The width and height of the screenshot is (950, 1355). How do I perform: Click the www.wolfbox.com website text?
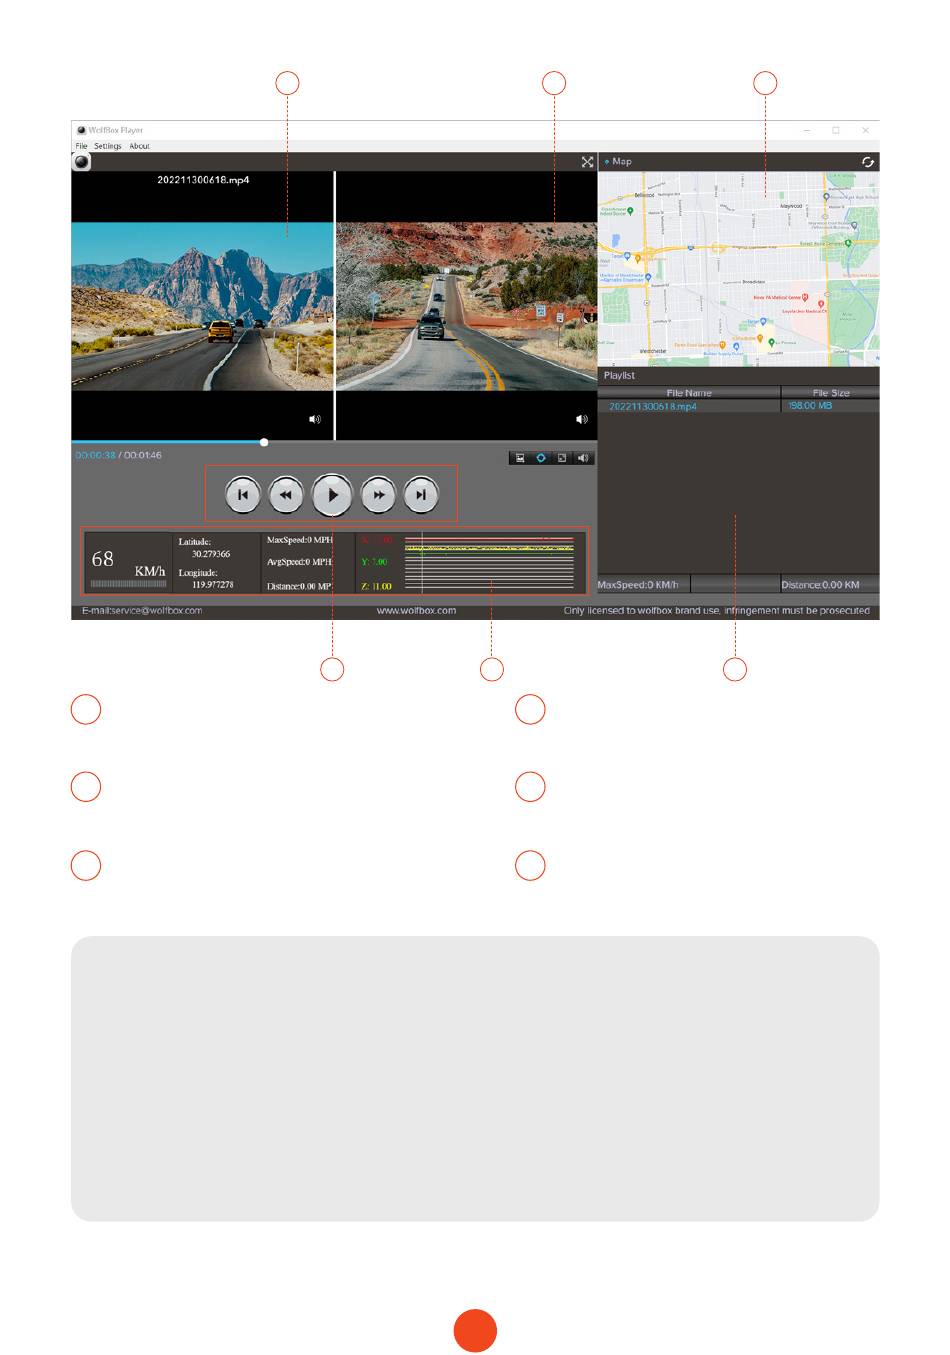[x=416, y=610]
